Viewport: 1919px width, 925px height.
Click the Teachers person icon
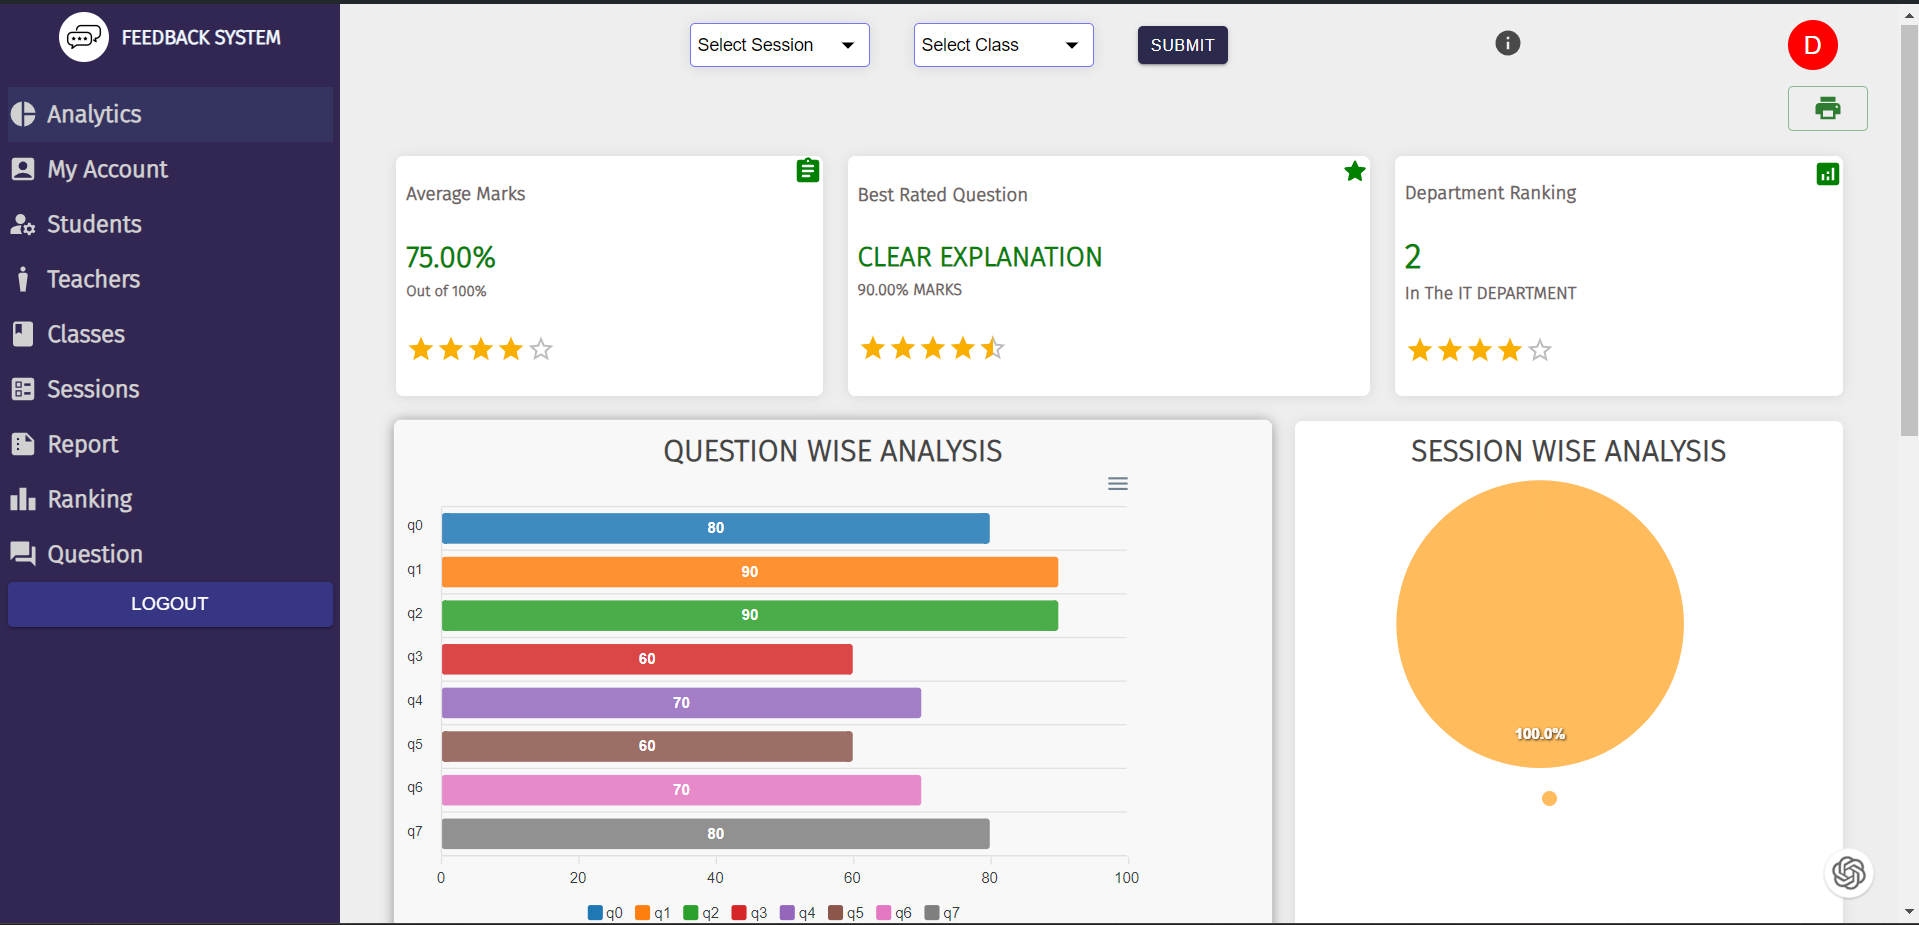23,279
